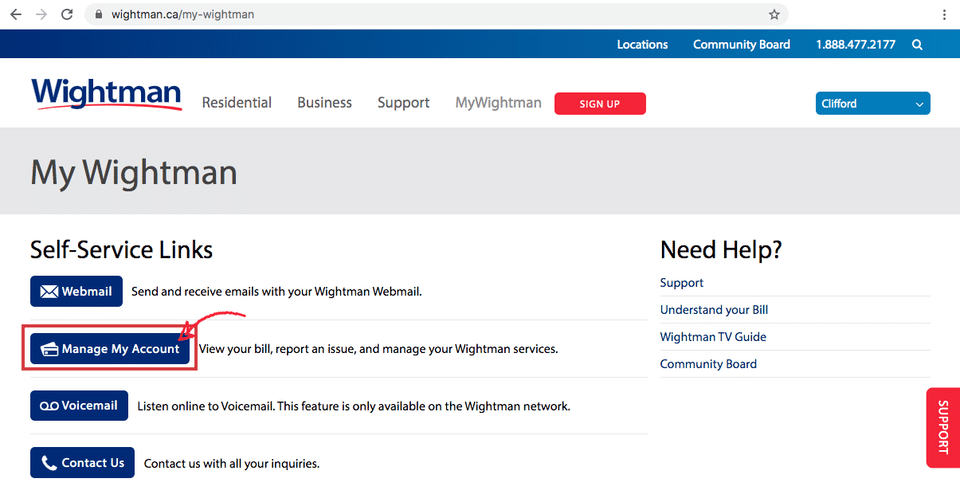Open the Voicemail button

79,406
